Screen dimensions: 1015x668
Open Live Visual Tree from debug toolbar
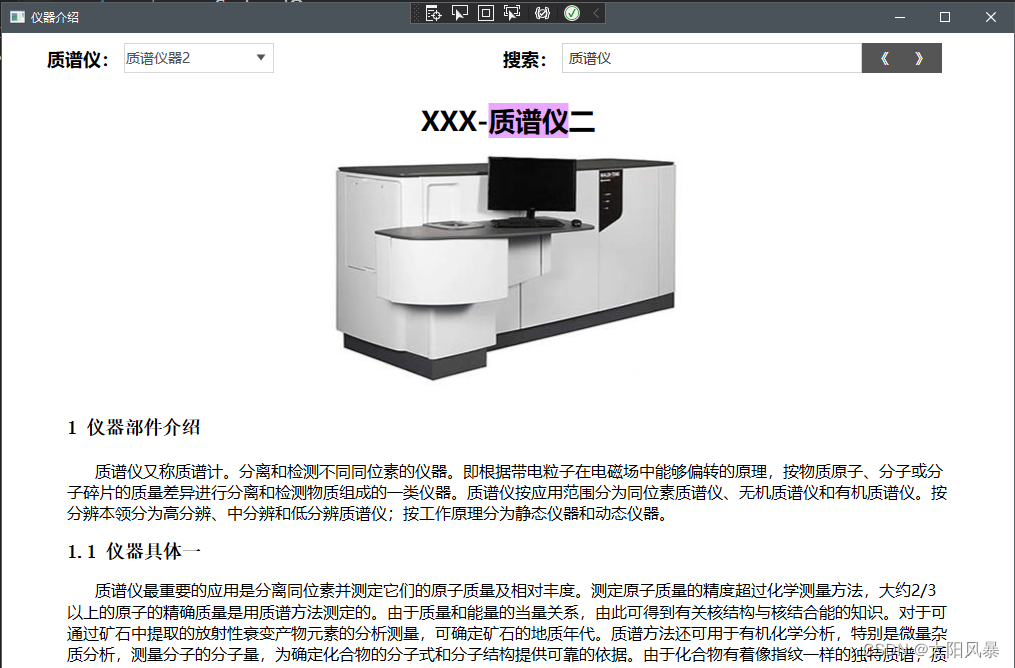pyautogui.click(x=433, y=13)
